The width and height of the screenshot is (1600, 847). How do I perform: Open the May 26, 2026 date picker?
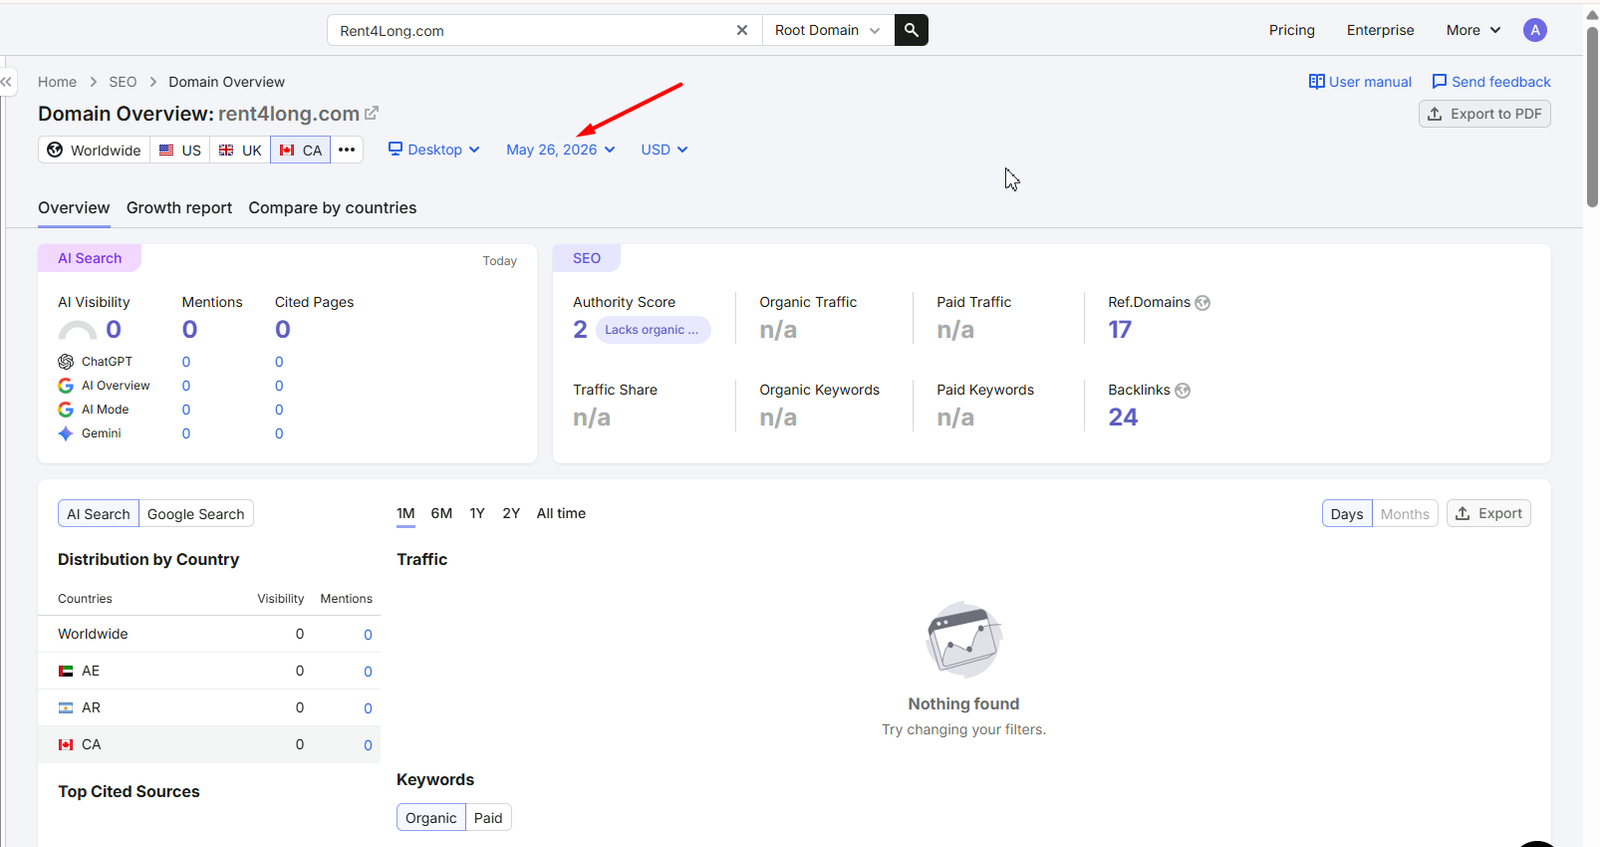pos(560,150)
